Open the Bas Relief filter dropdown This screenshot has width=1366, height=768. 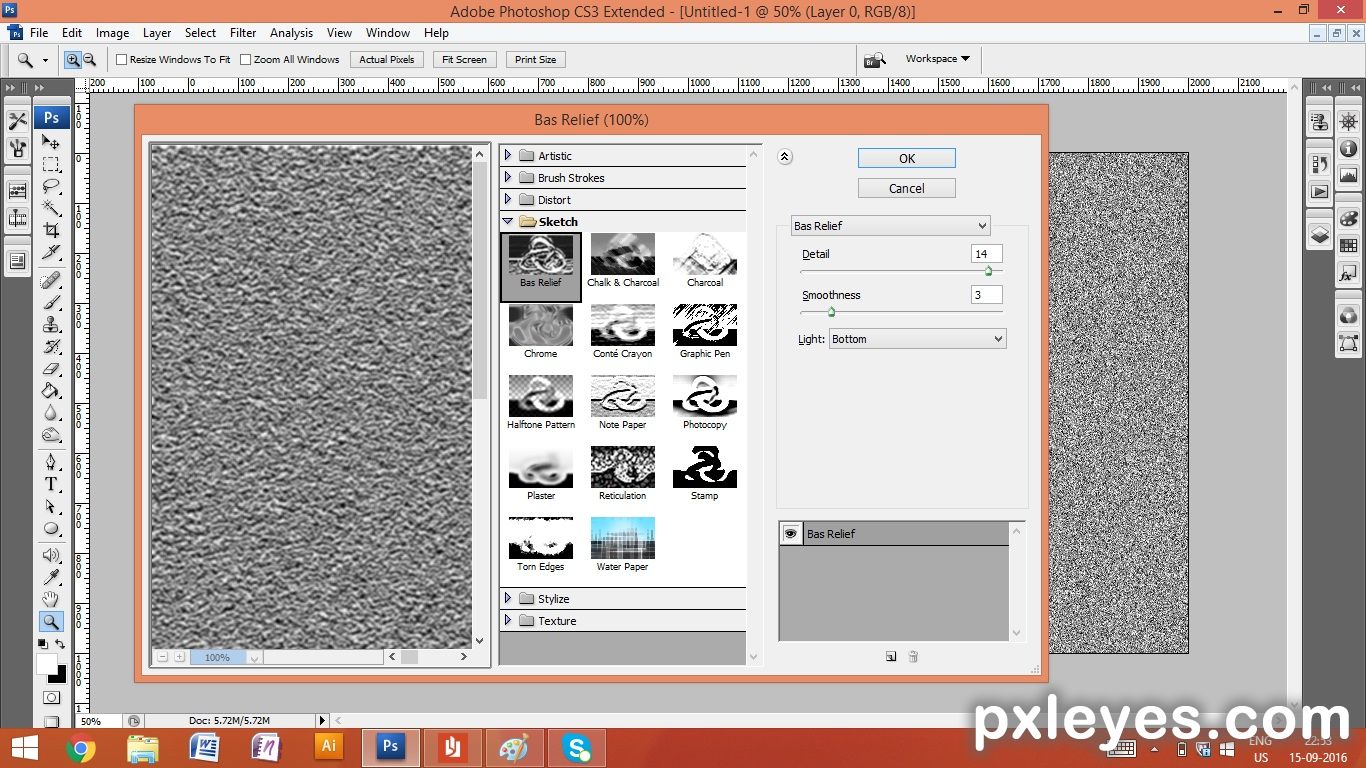pos(890,226)
